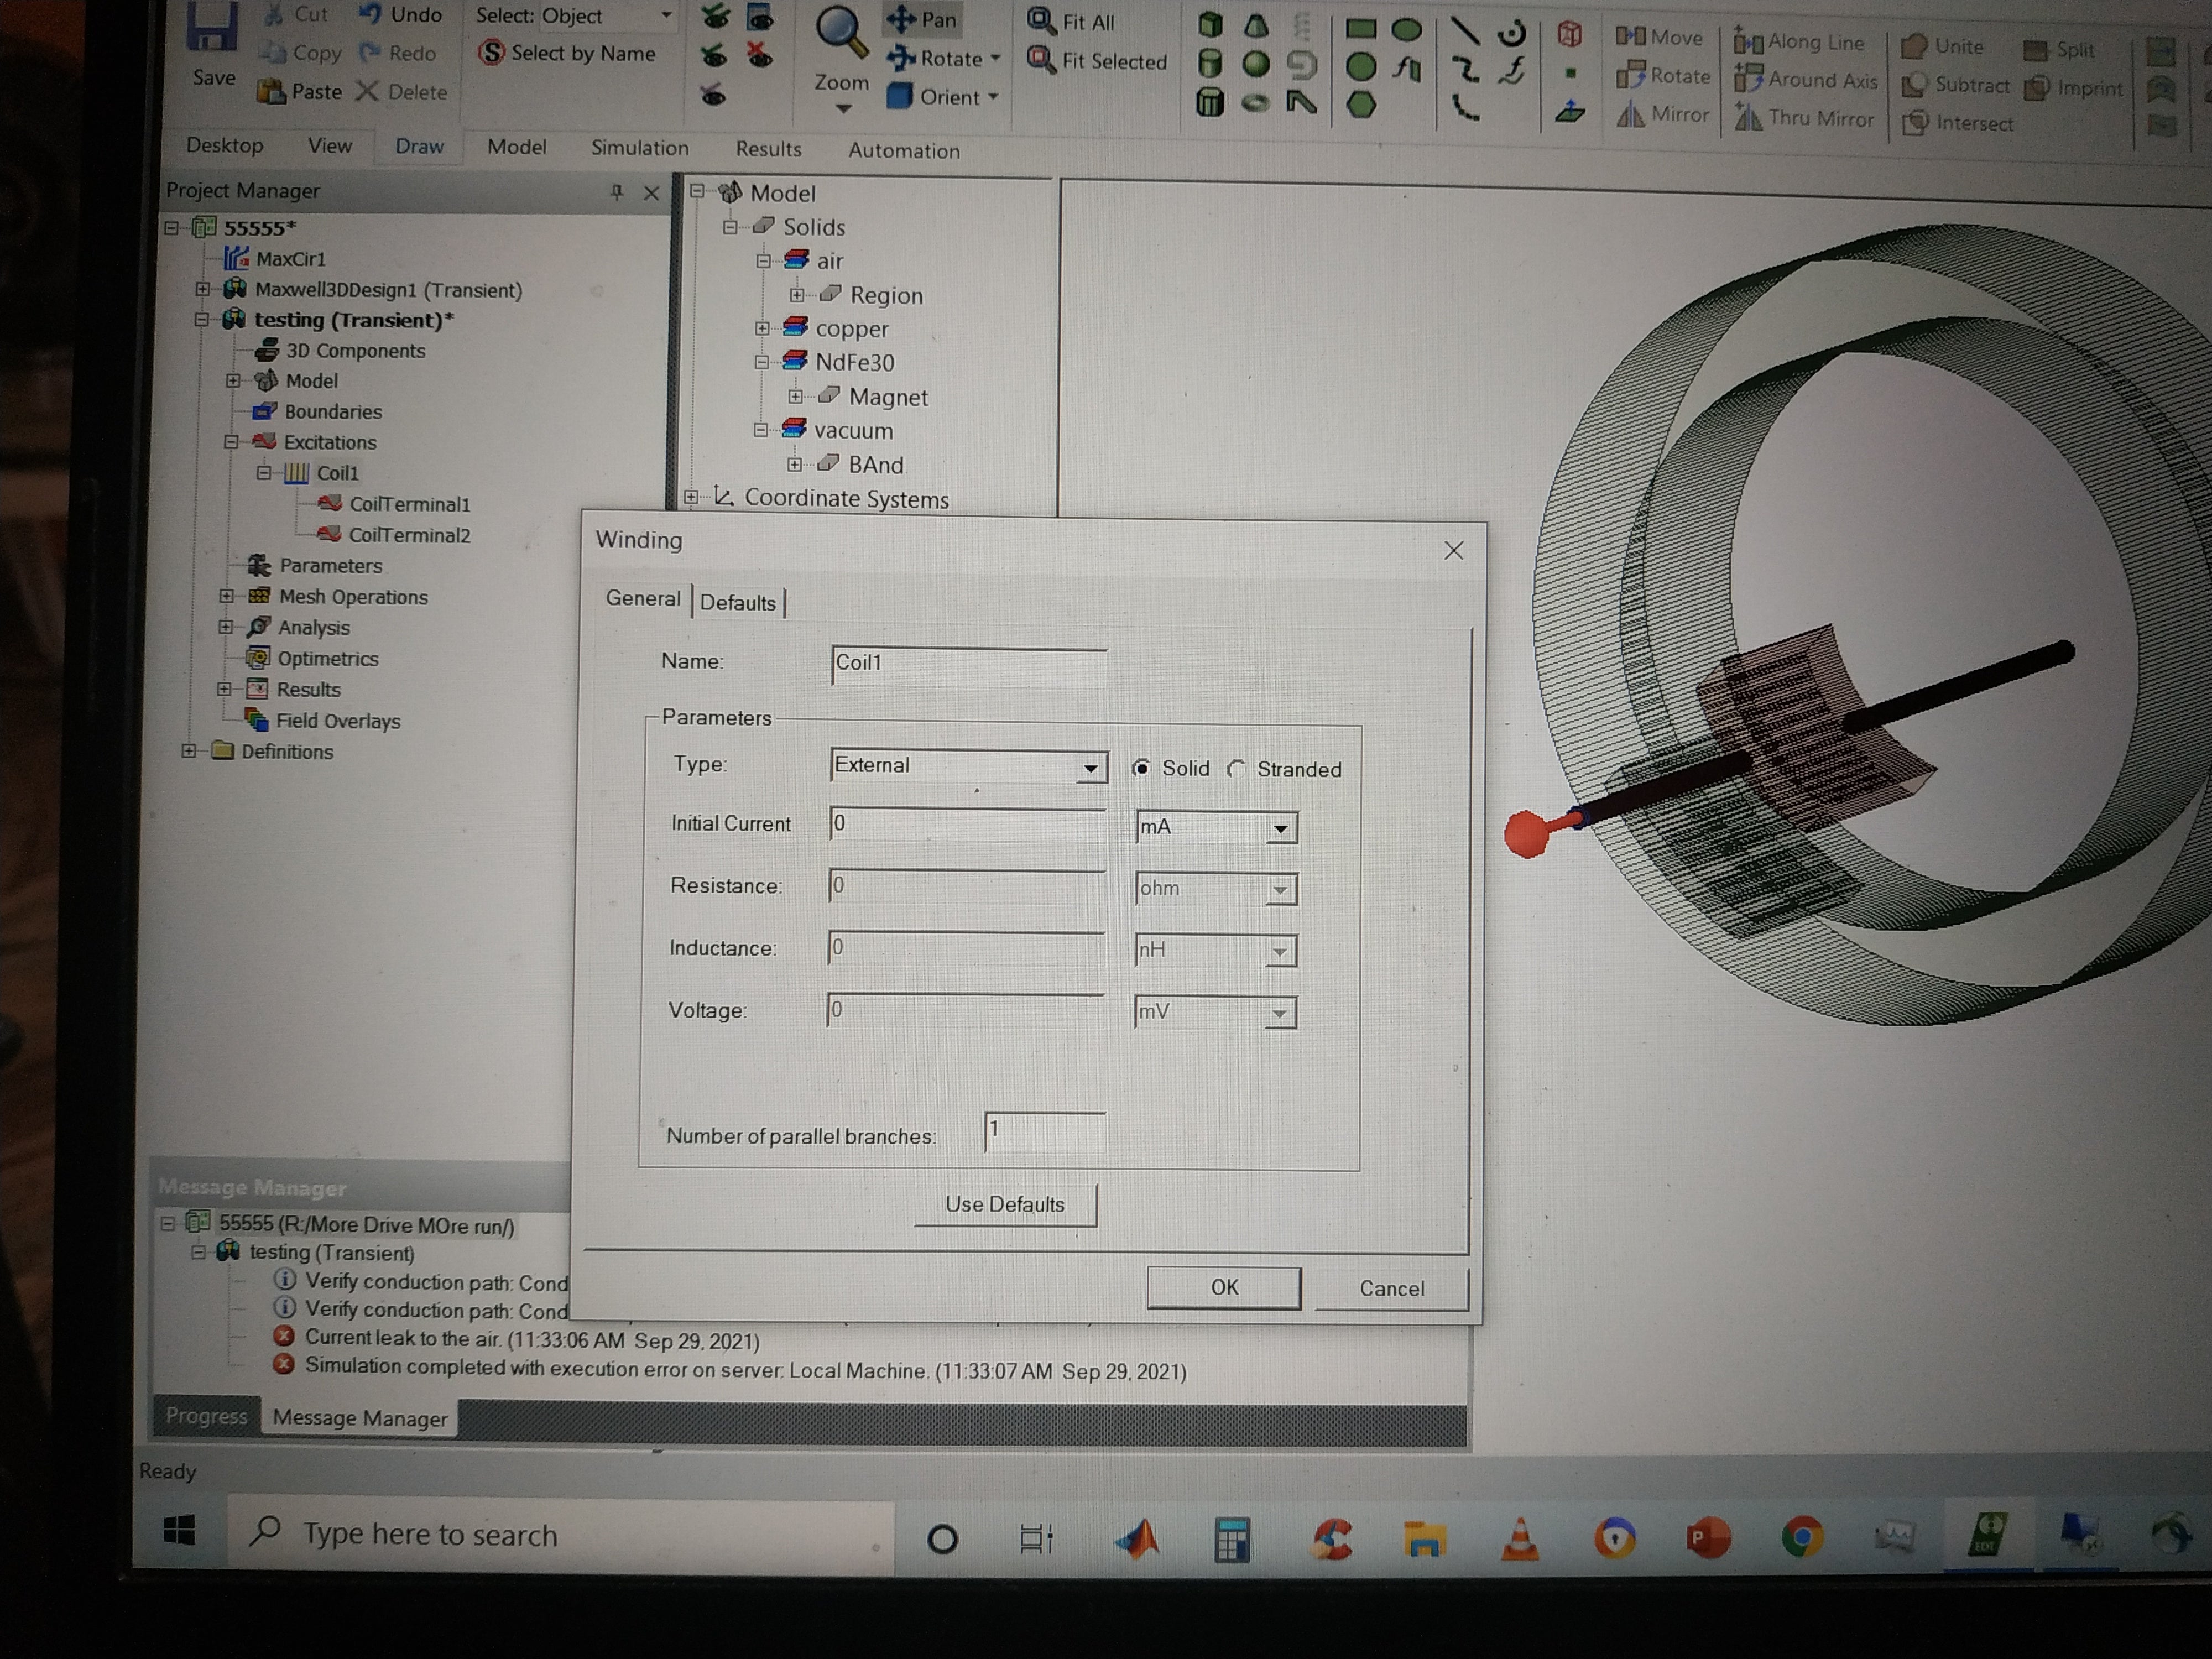
Task: Expand the copper material node
Action: pyautogui.click(x=762, y=328)
